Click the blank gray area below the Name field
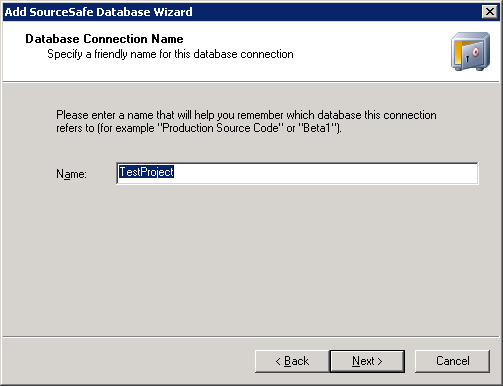This screenshot has width=503, height=386. pos(250,260)
